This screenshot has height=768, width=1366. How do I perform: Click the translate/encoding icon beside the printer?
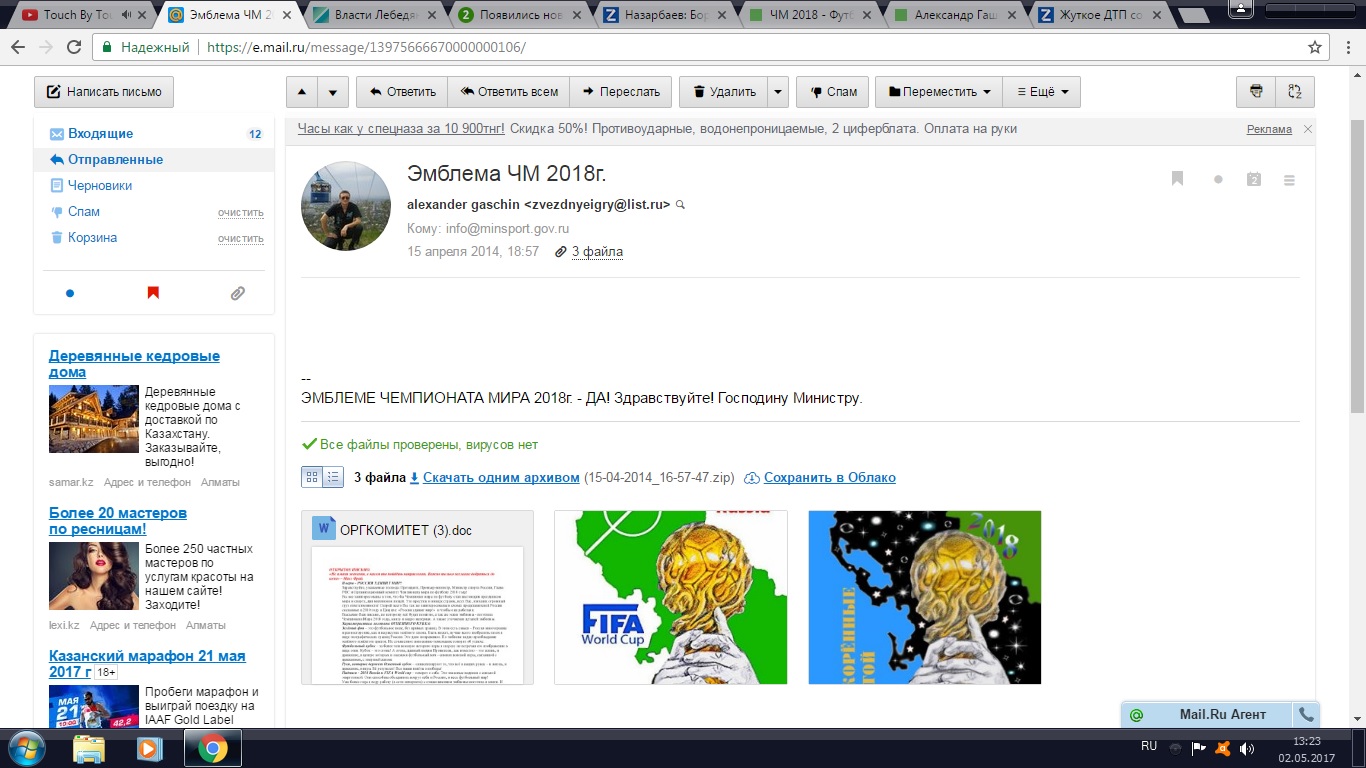(1295, 92)
